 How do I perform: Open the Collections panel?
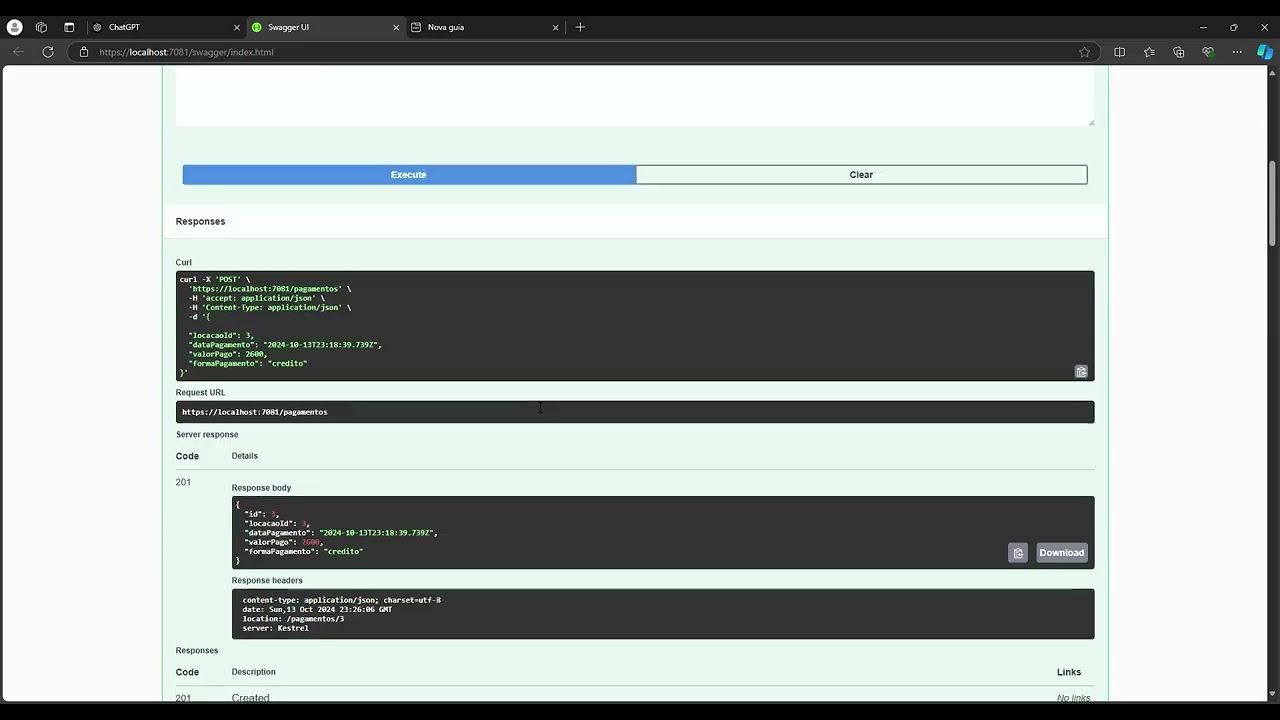click(1179, 52)
